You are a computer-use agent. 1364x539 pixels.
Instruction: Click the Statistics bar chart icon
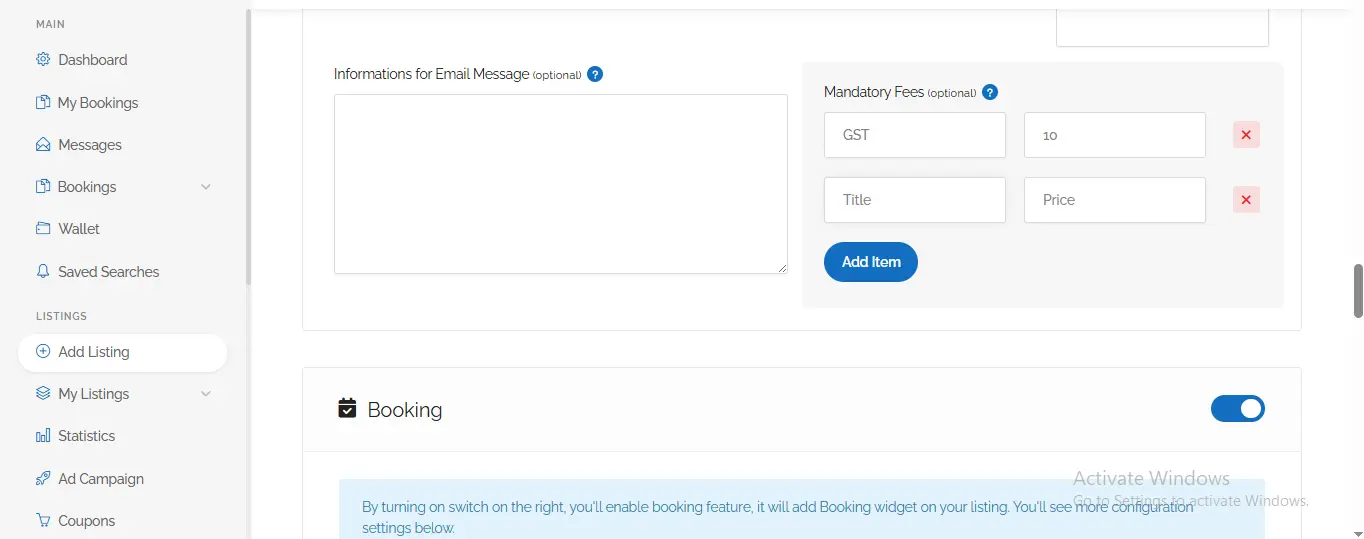click(x=43, y=436)
